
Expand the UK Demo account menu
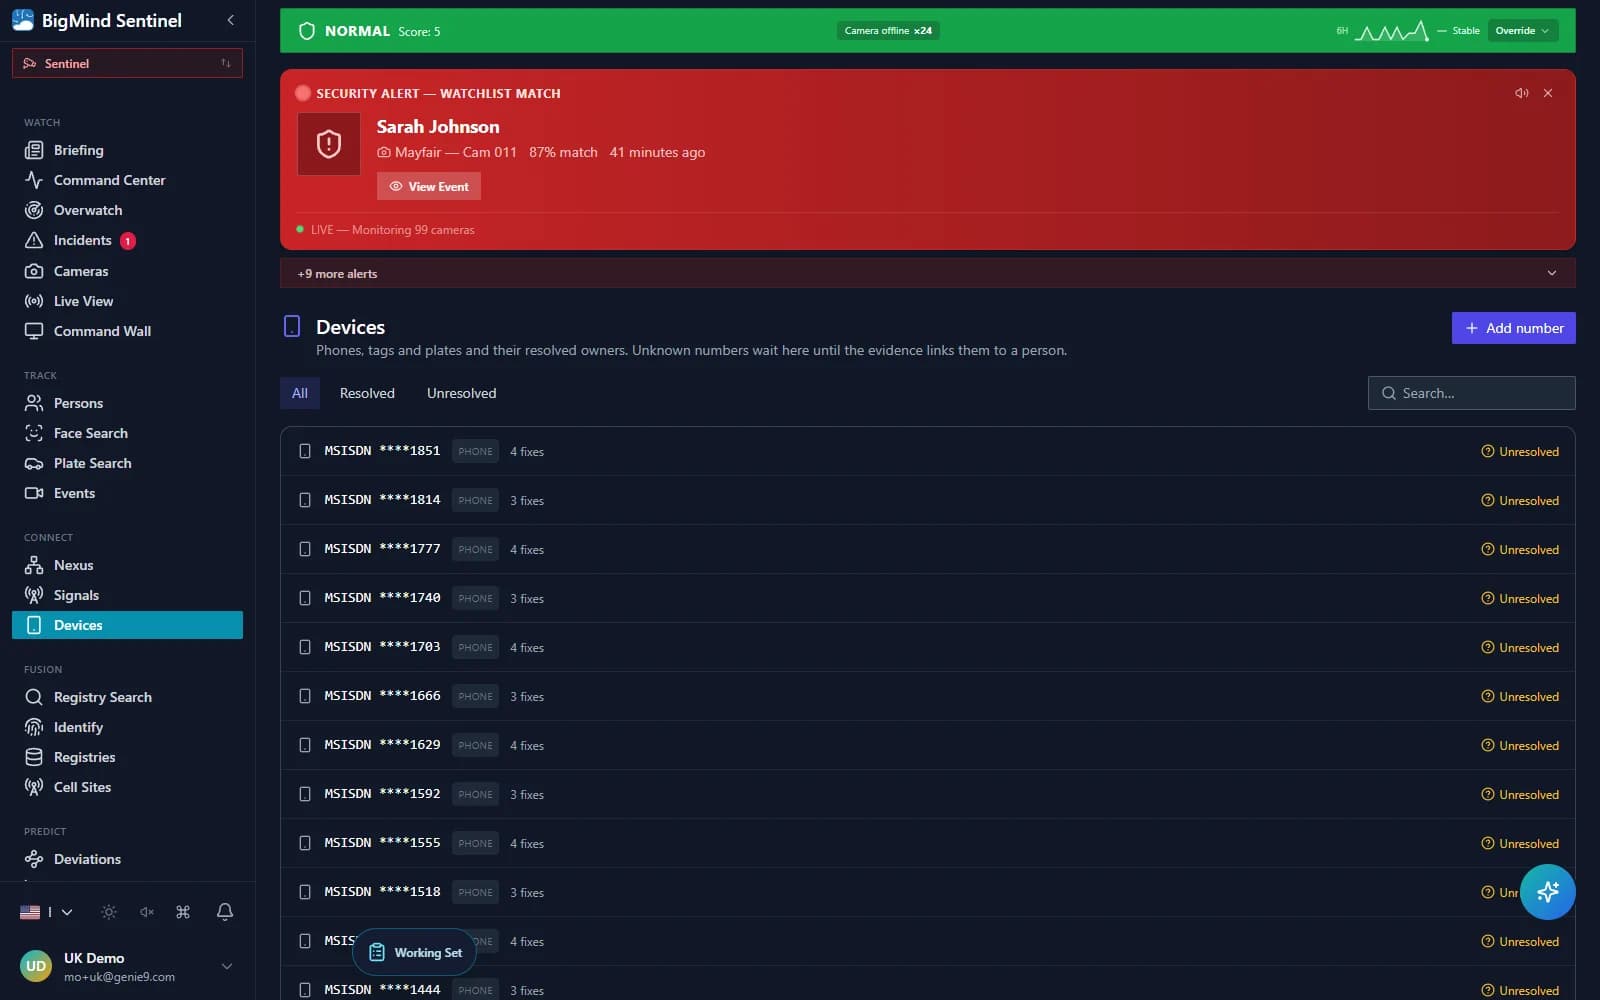click(x=127, y=966)
